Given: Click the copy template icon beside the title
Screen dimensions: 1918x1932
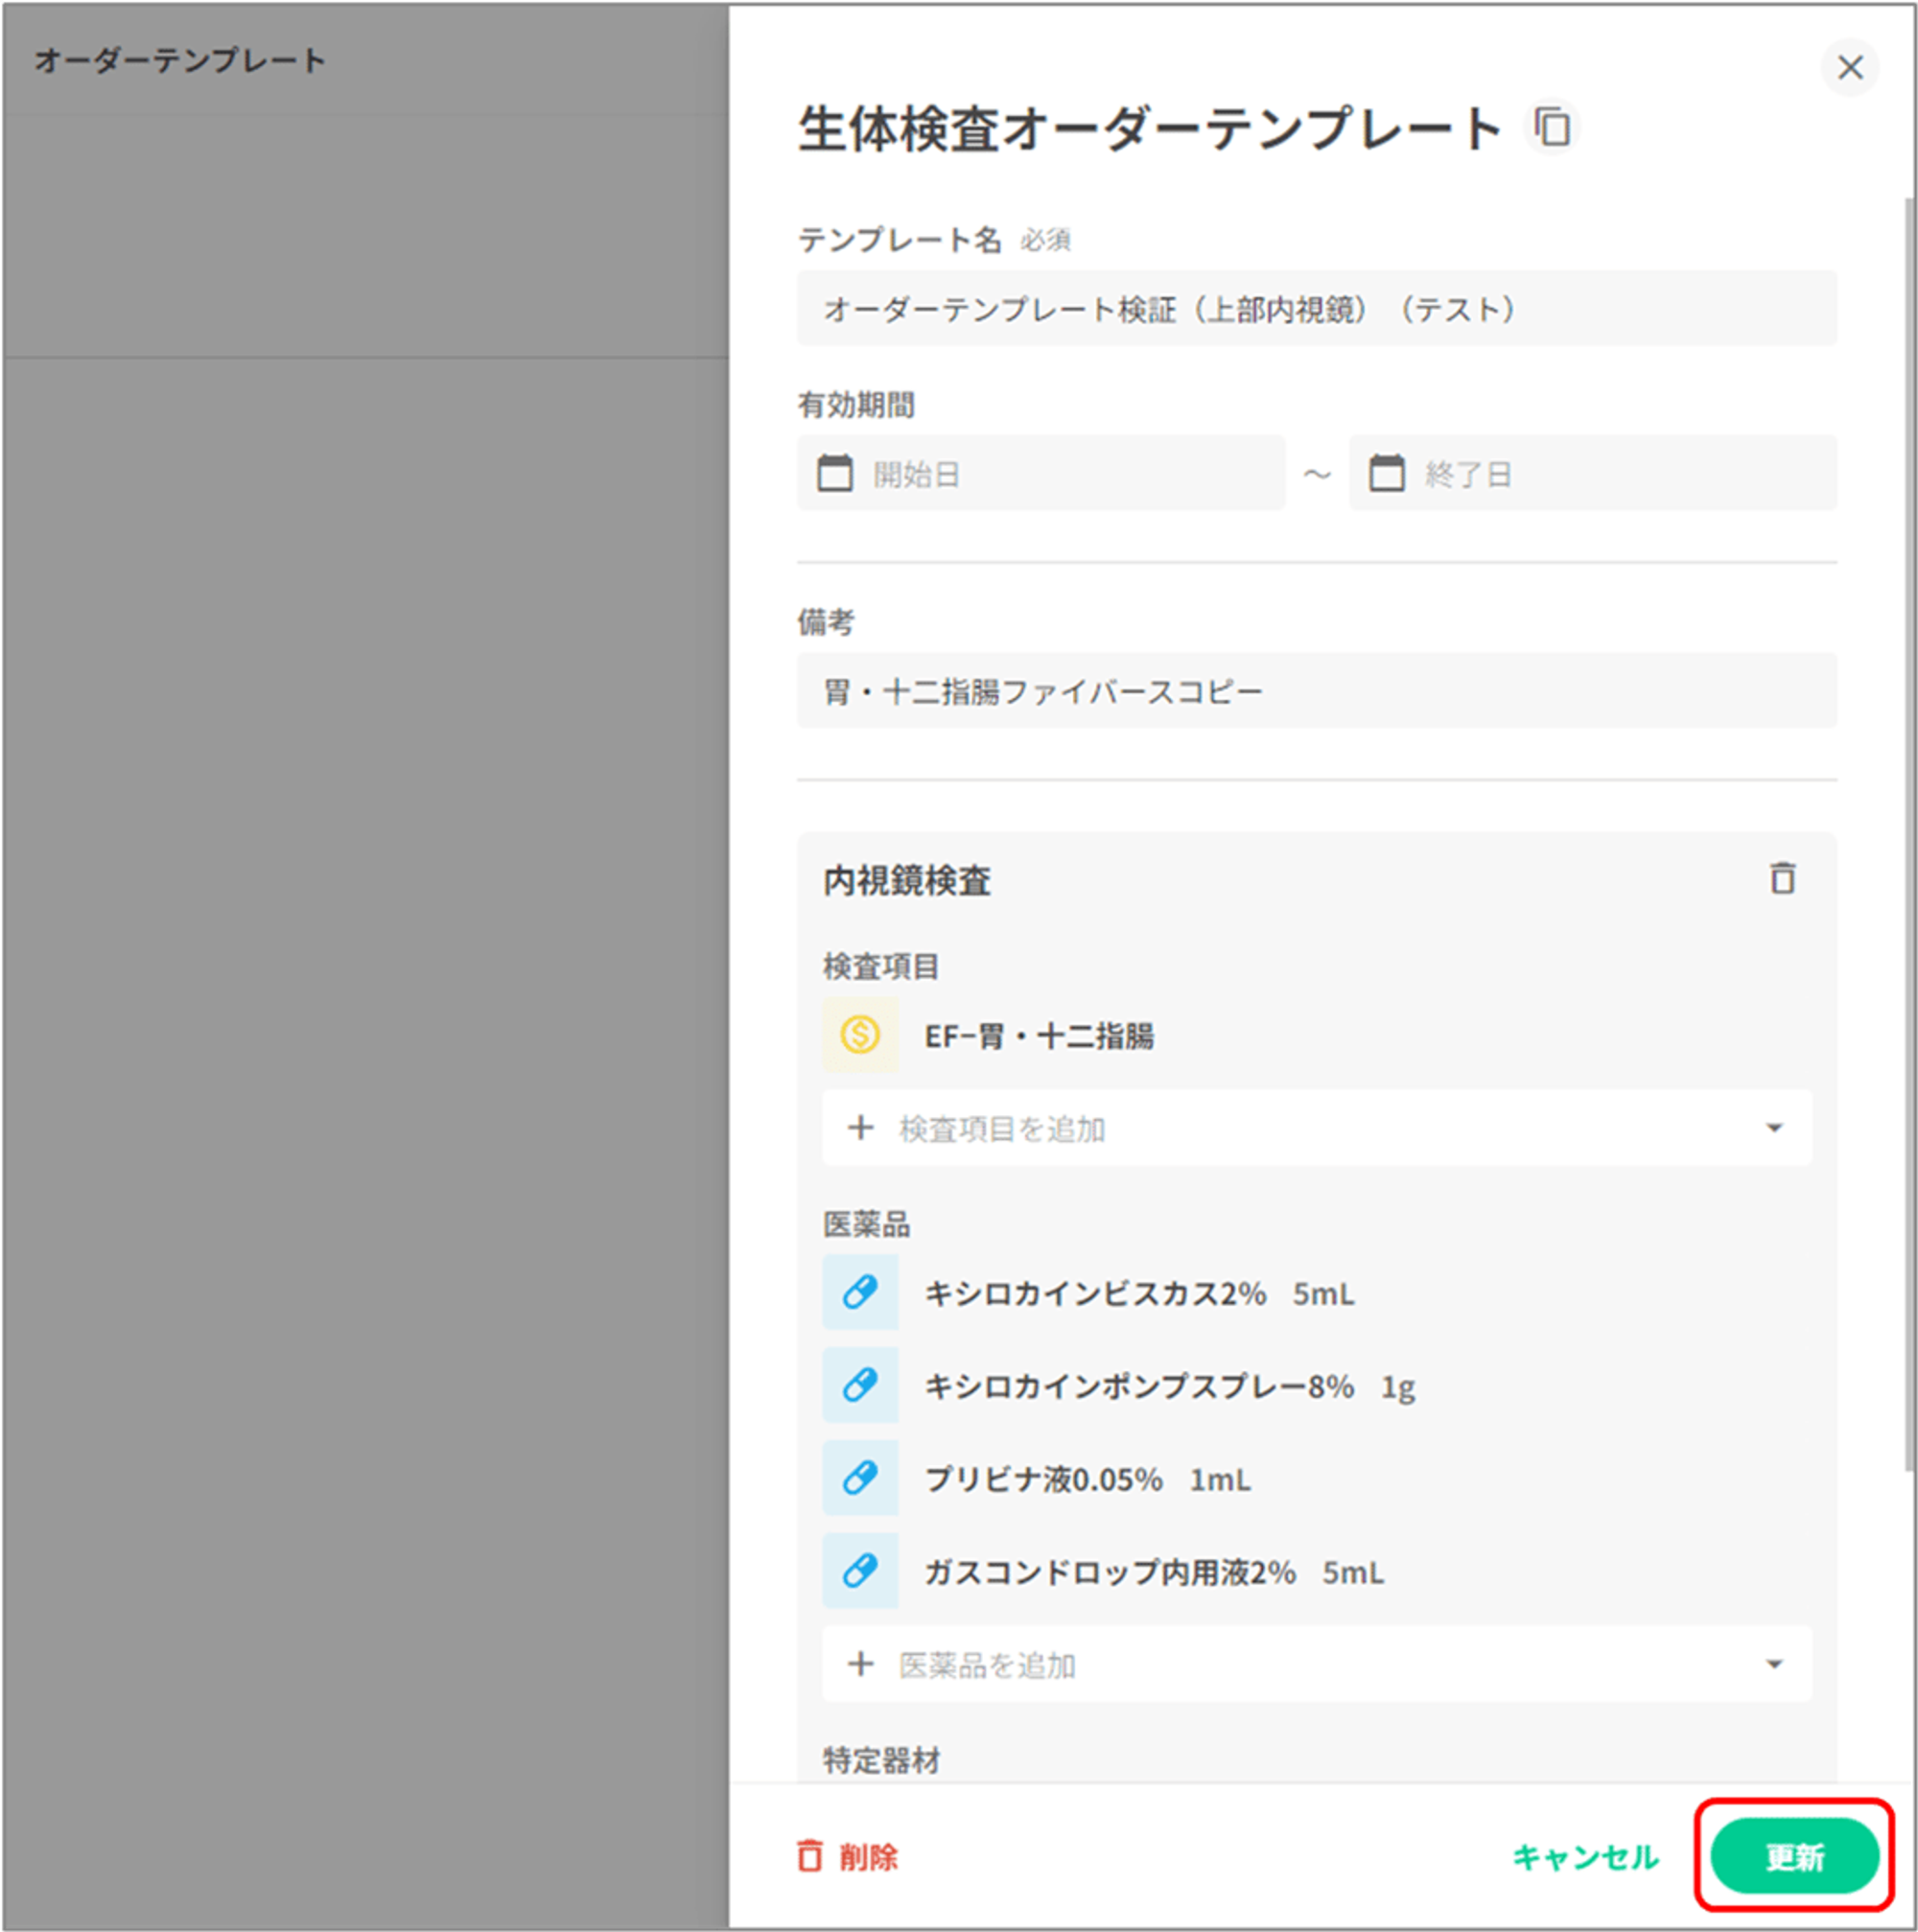Looking at the screenshot, I should coord(1551,128).
